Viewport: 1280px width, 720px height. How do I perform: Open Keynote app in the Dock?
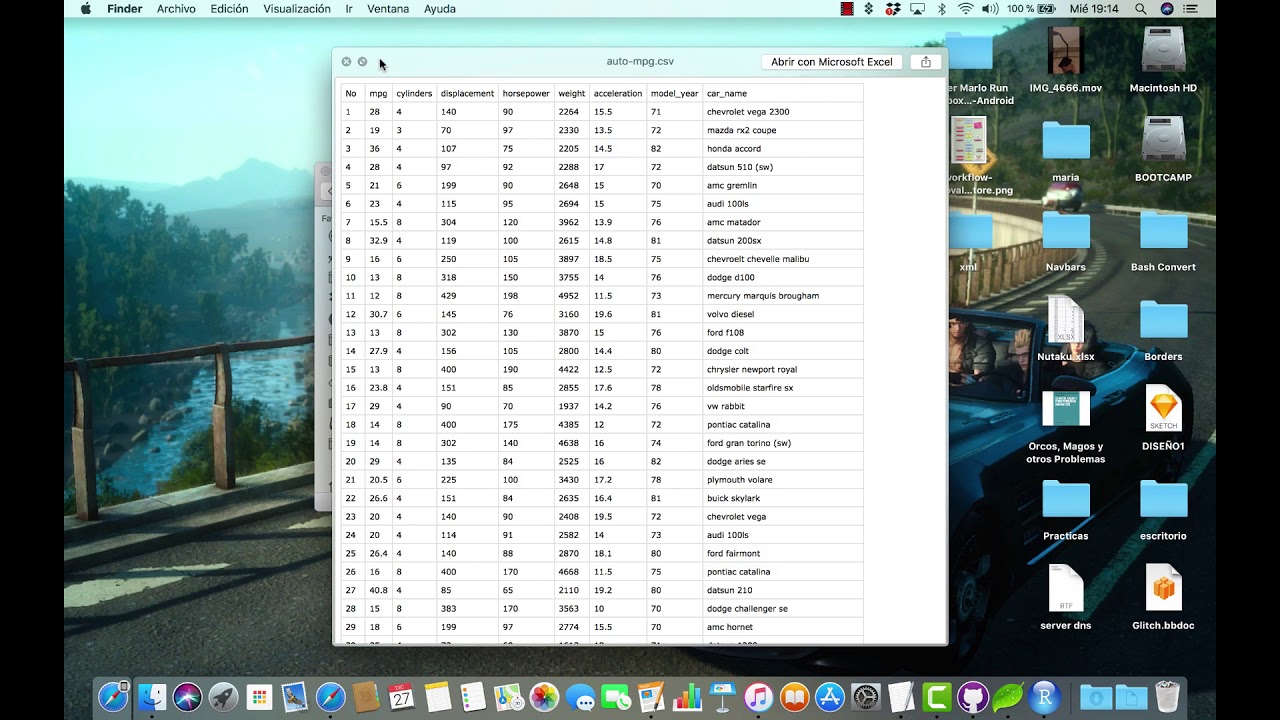(x=723, y=697)
